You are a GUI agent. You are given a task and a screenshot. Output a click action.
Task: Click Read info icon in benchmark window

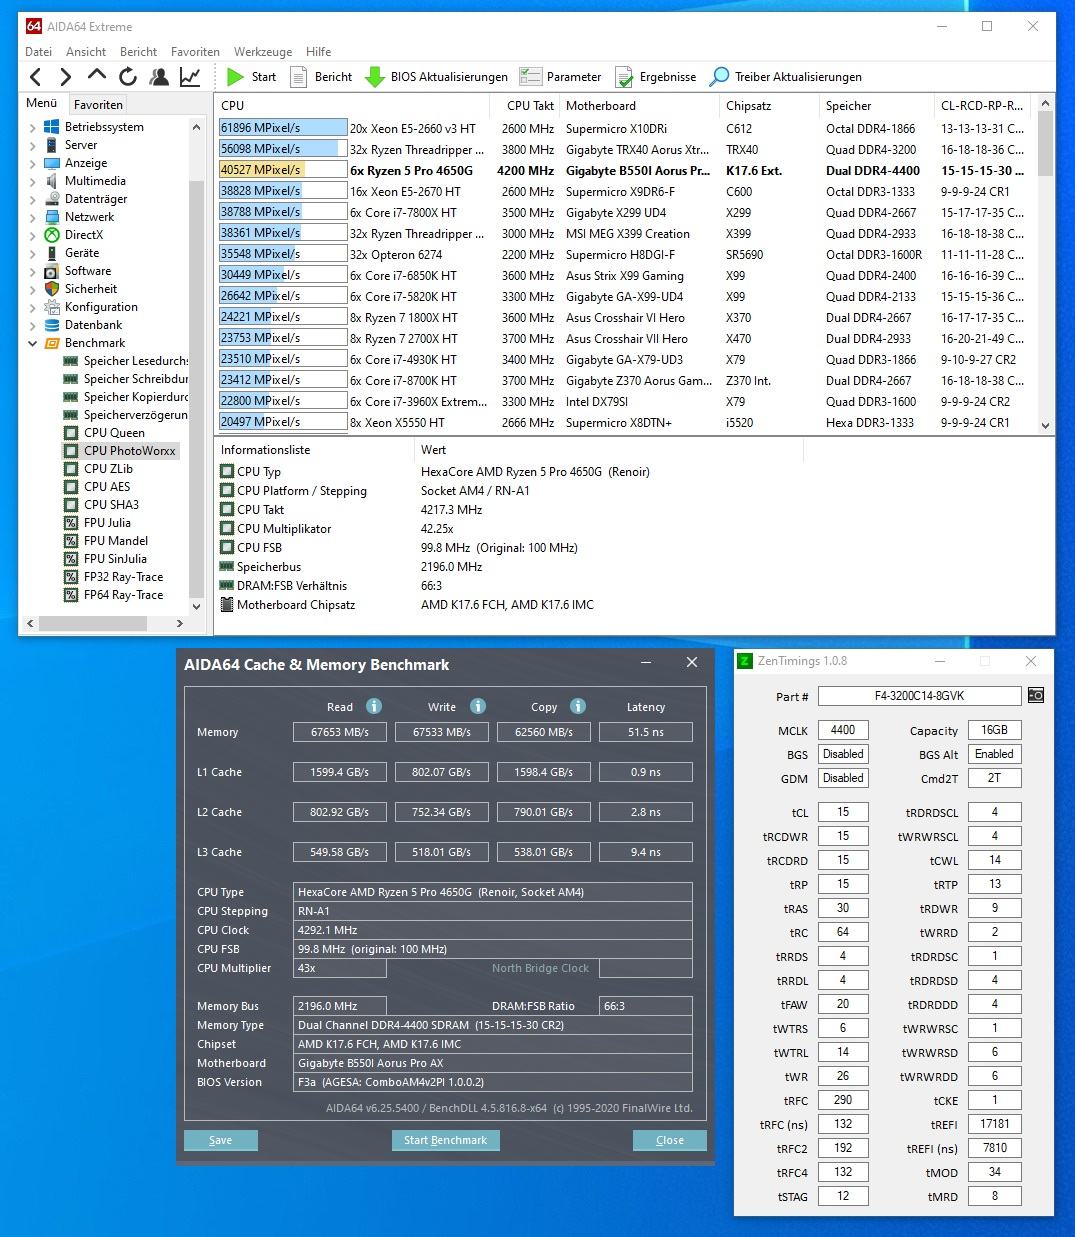tap(374, 706)
